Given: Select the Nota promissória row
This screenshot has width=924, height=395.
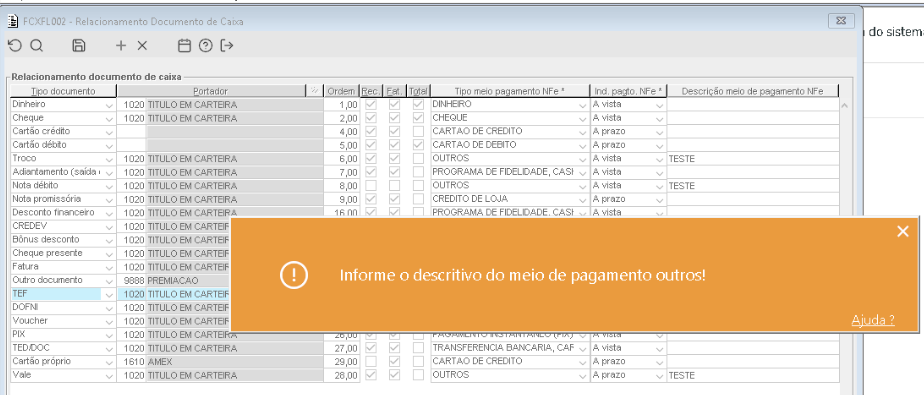Looking at the screenshot, I should [x=63, y=199].
